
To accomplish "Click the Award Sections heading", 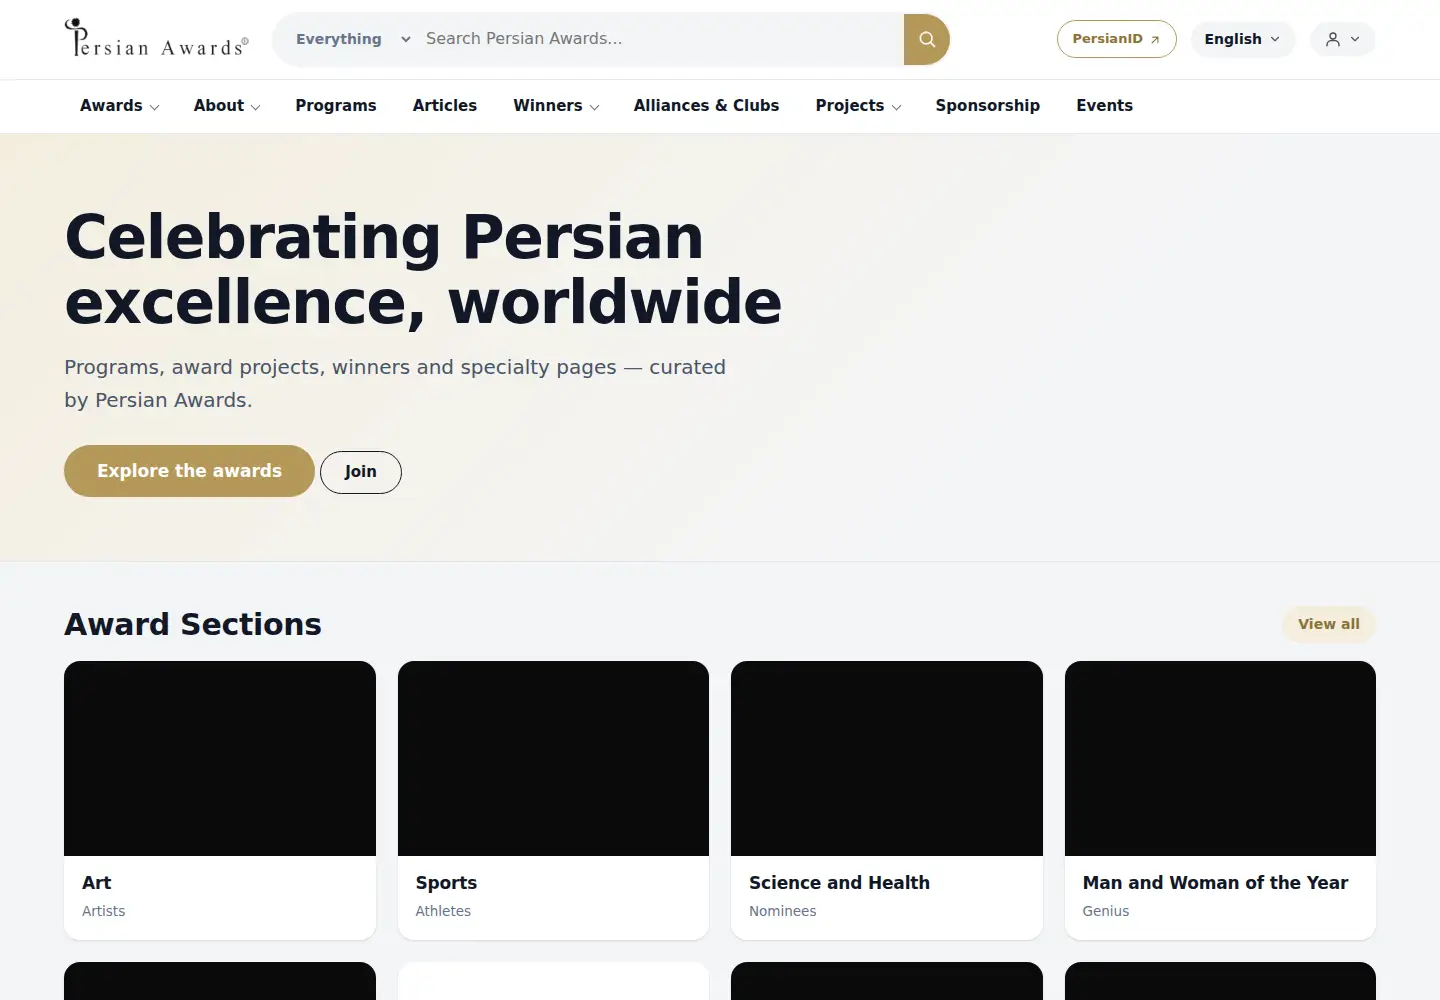I will tap(193, 624).
